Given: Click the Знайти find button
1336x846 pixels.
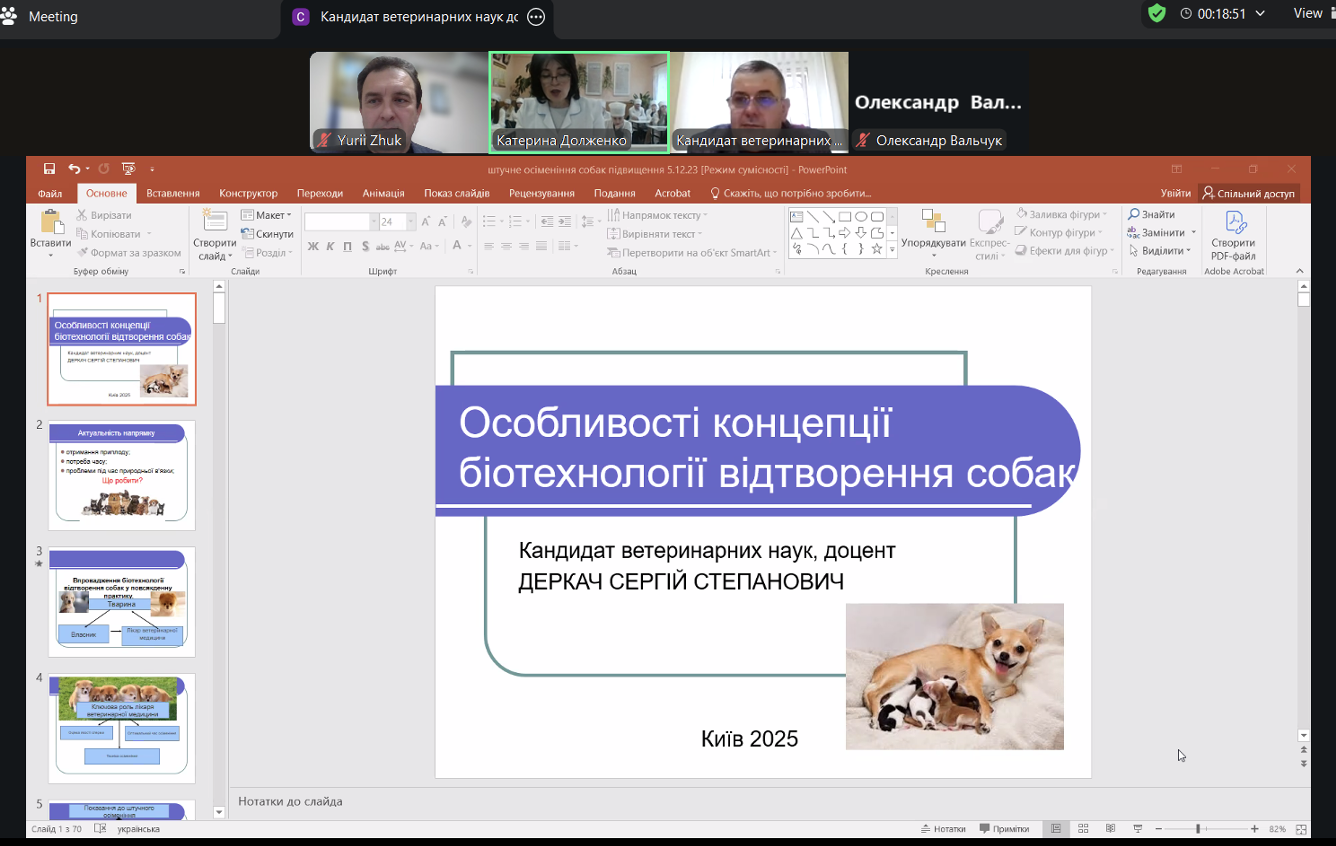Looking at the screenshot, I should pos(1152,214).
